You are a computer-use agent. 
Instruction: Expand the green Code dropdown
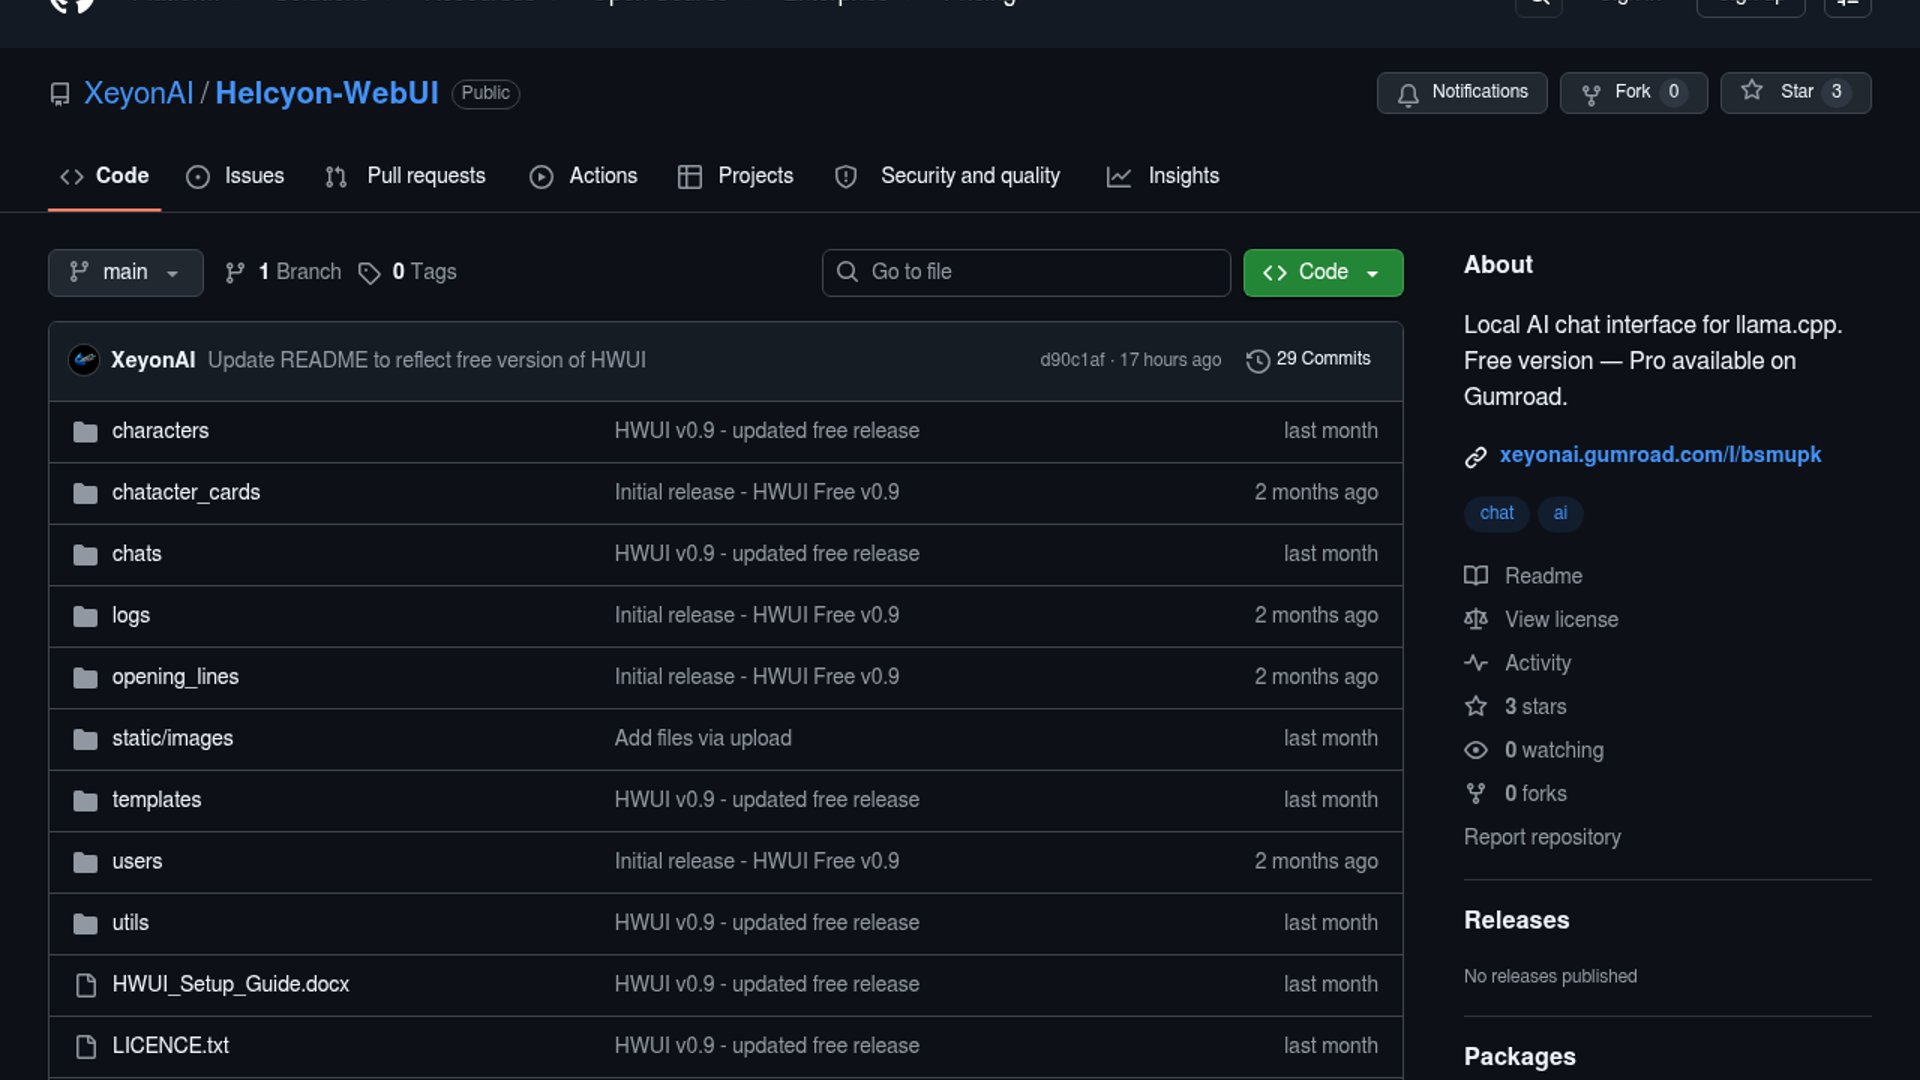pos(1322,272)
